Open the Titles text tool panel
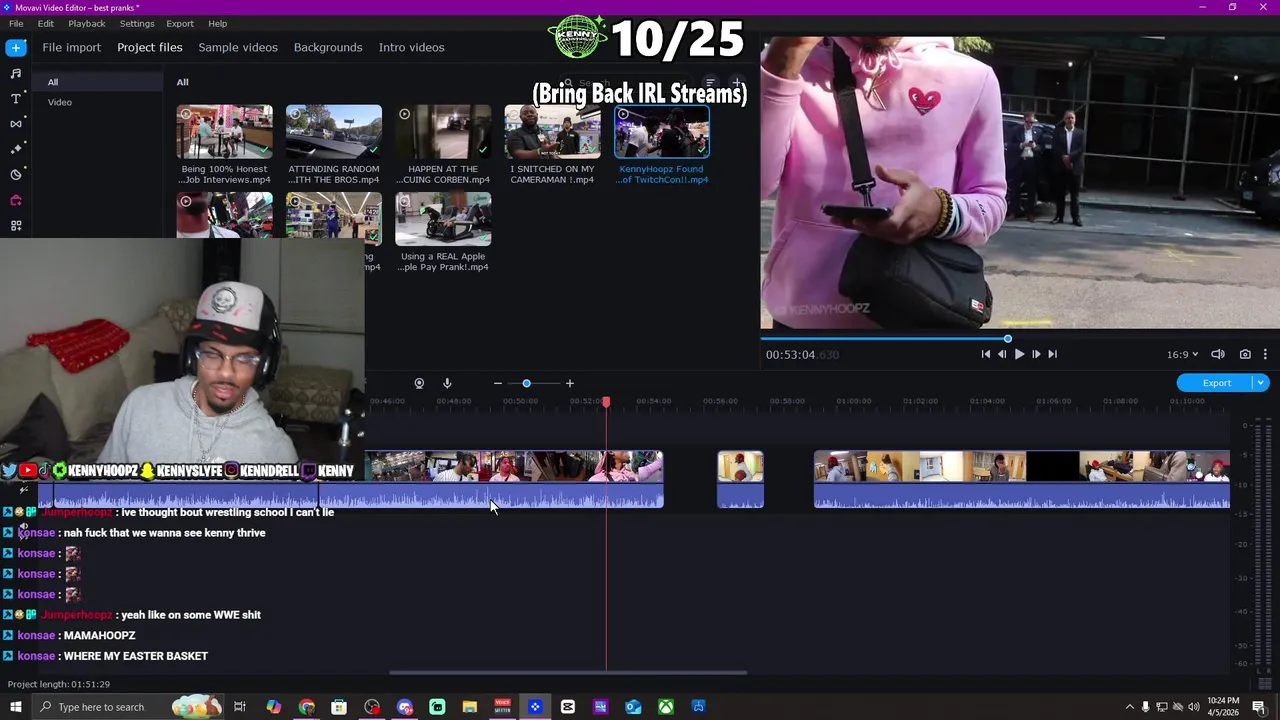 pos(16,98)
